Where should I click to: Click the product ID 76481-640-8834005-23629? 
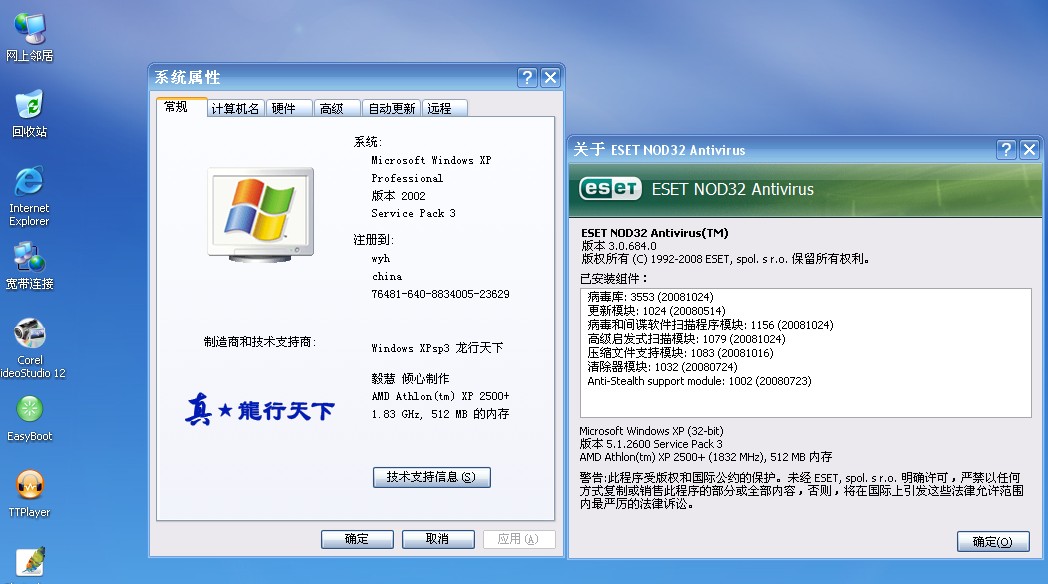click(x=440, y=294)
